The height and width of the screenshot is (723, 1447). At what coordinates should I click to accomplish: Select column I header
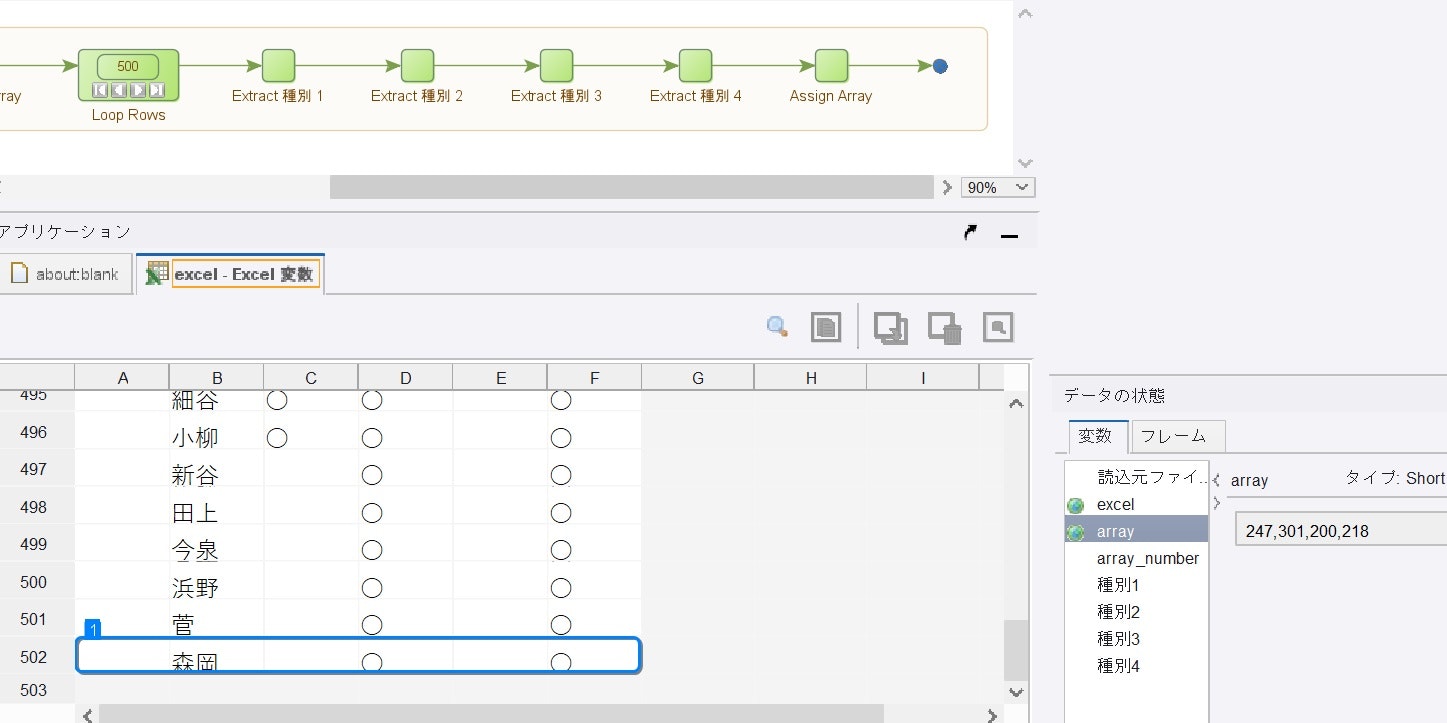[x=923, y=377]
